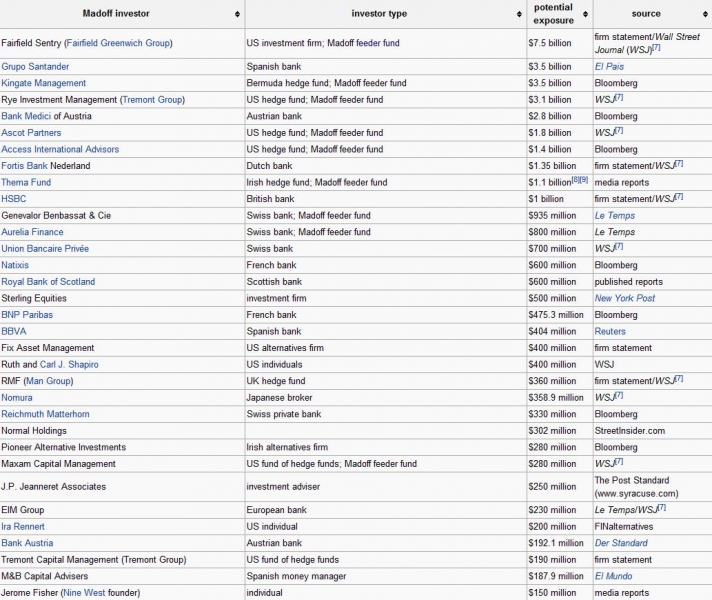712x600 pixels.
Task: Open the Reuters source link
Action: (x=610, y=332)
